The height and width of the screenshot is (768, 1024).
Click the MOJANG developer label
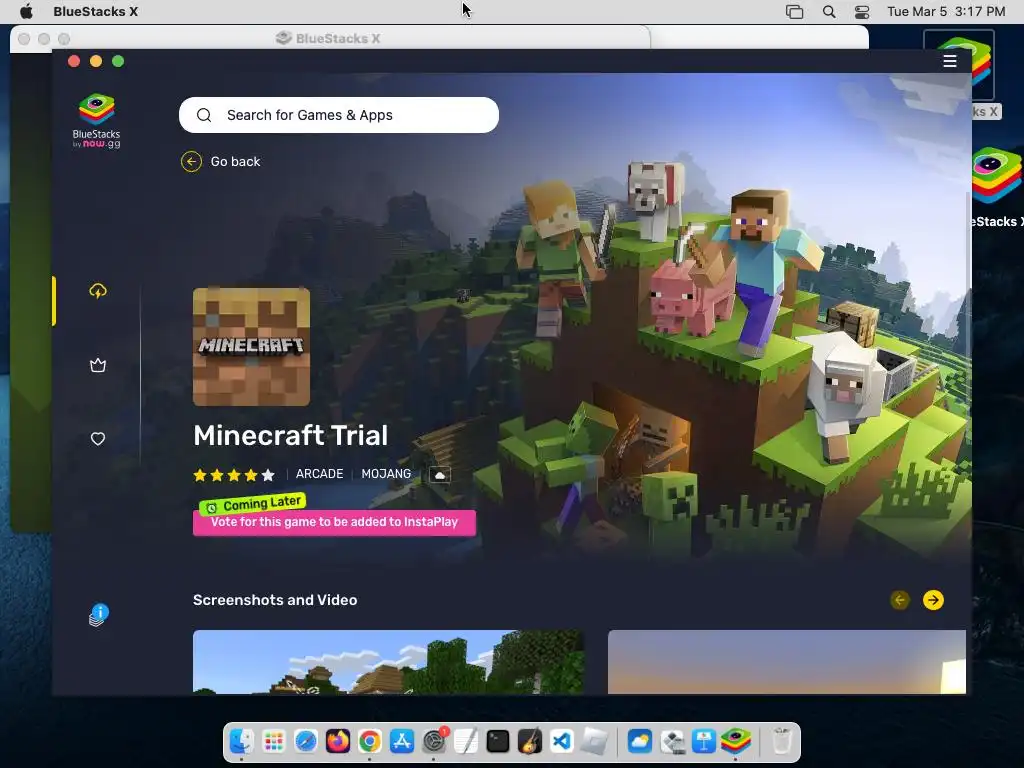pyautogui.click(x=386, y=474)
